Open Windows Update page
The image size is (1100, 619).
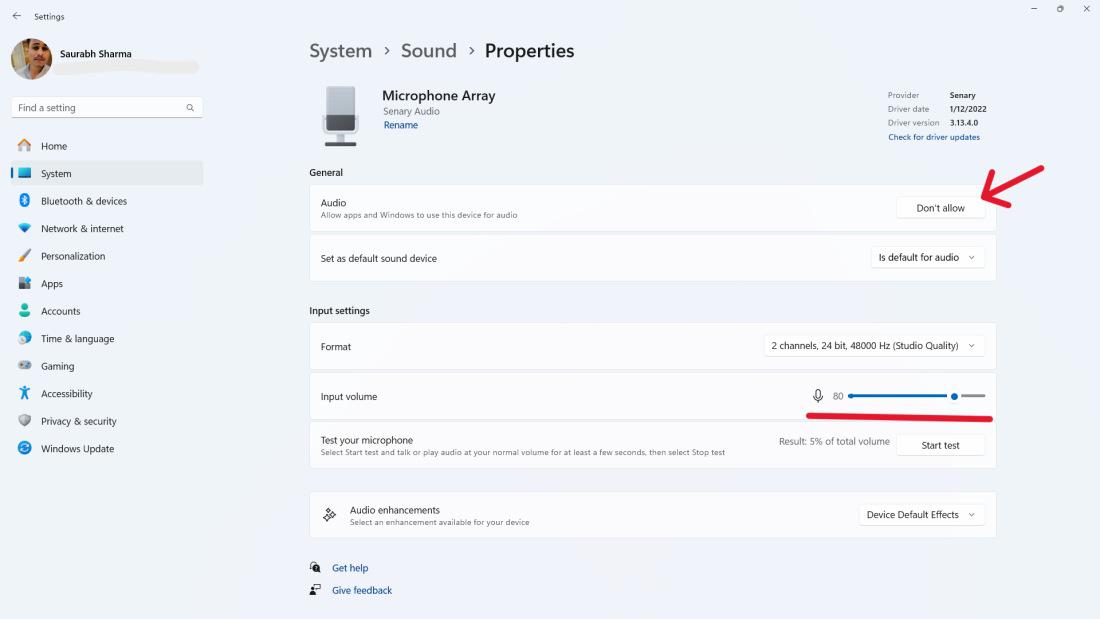(77, 449)
